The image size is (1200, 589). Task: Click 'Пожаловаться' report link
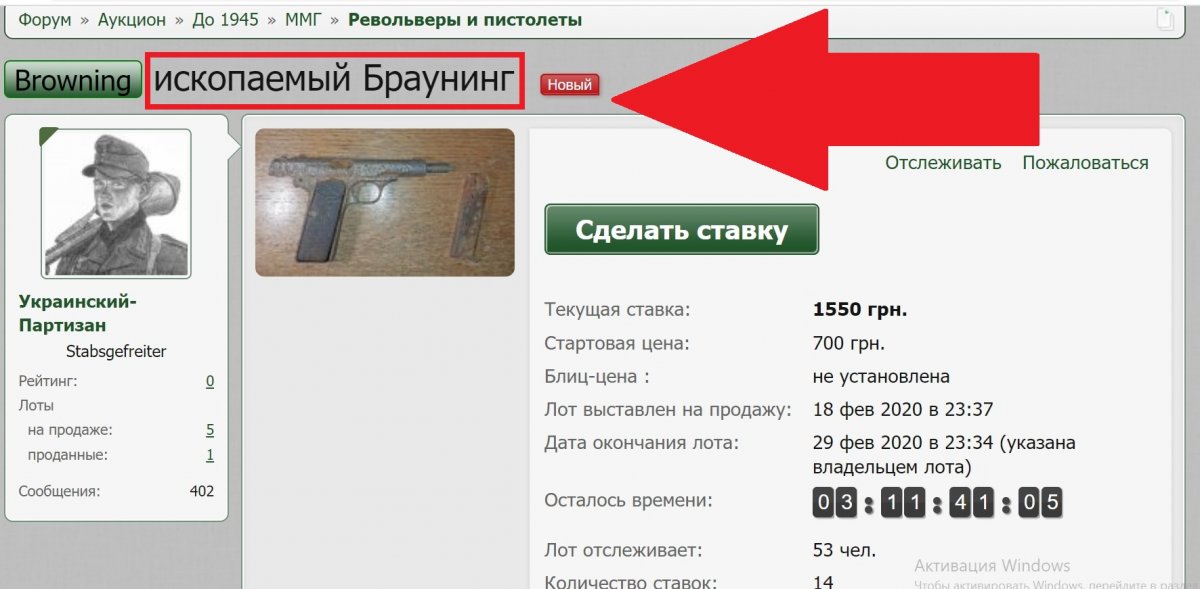pyautogui.click(x=1085, y=163)
